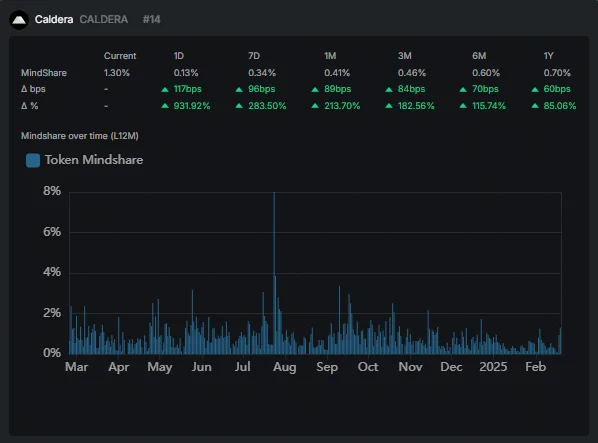
Task: Click the Aug x-axis label
Action: (x=285, y=367)
